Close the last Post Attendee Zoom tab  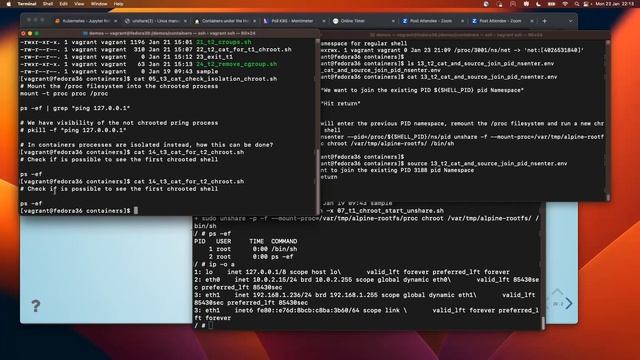coord(532,21)
